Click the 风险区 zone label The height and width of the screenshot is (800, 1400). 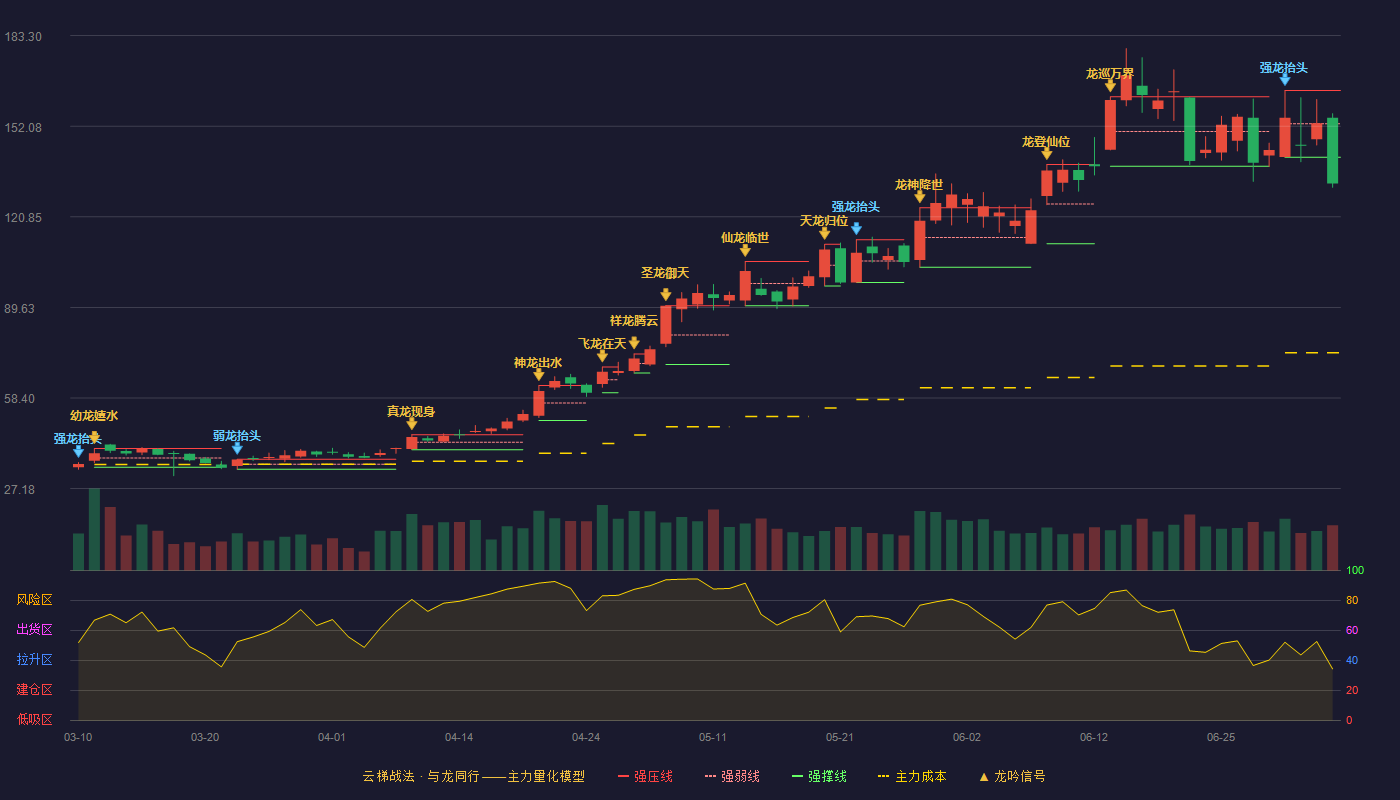[x=34, y=600]
